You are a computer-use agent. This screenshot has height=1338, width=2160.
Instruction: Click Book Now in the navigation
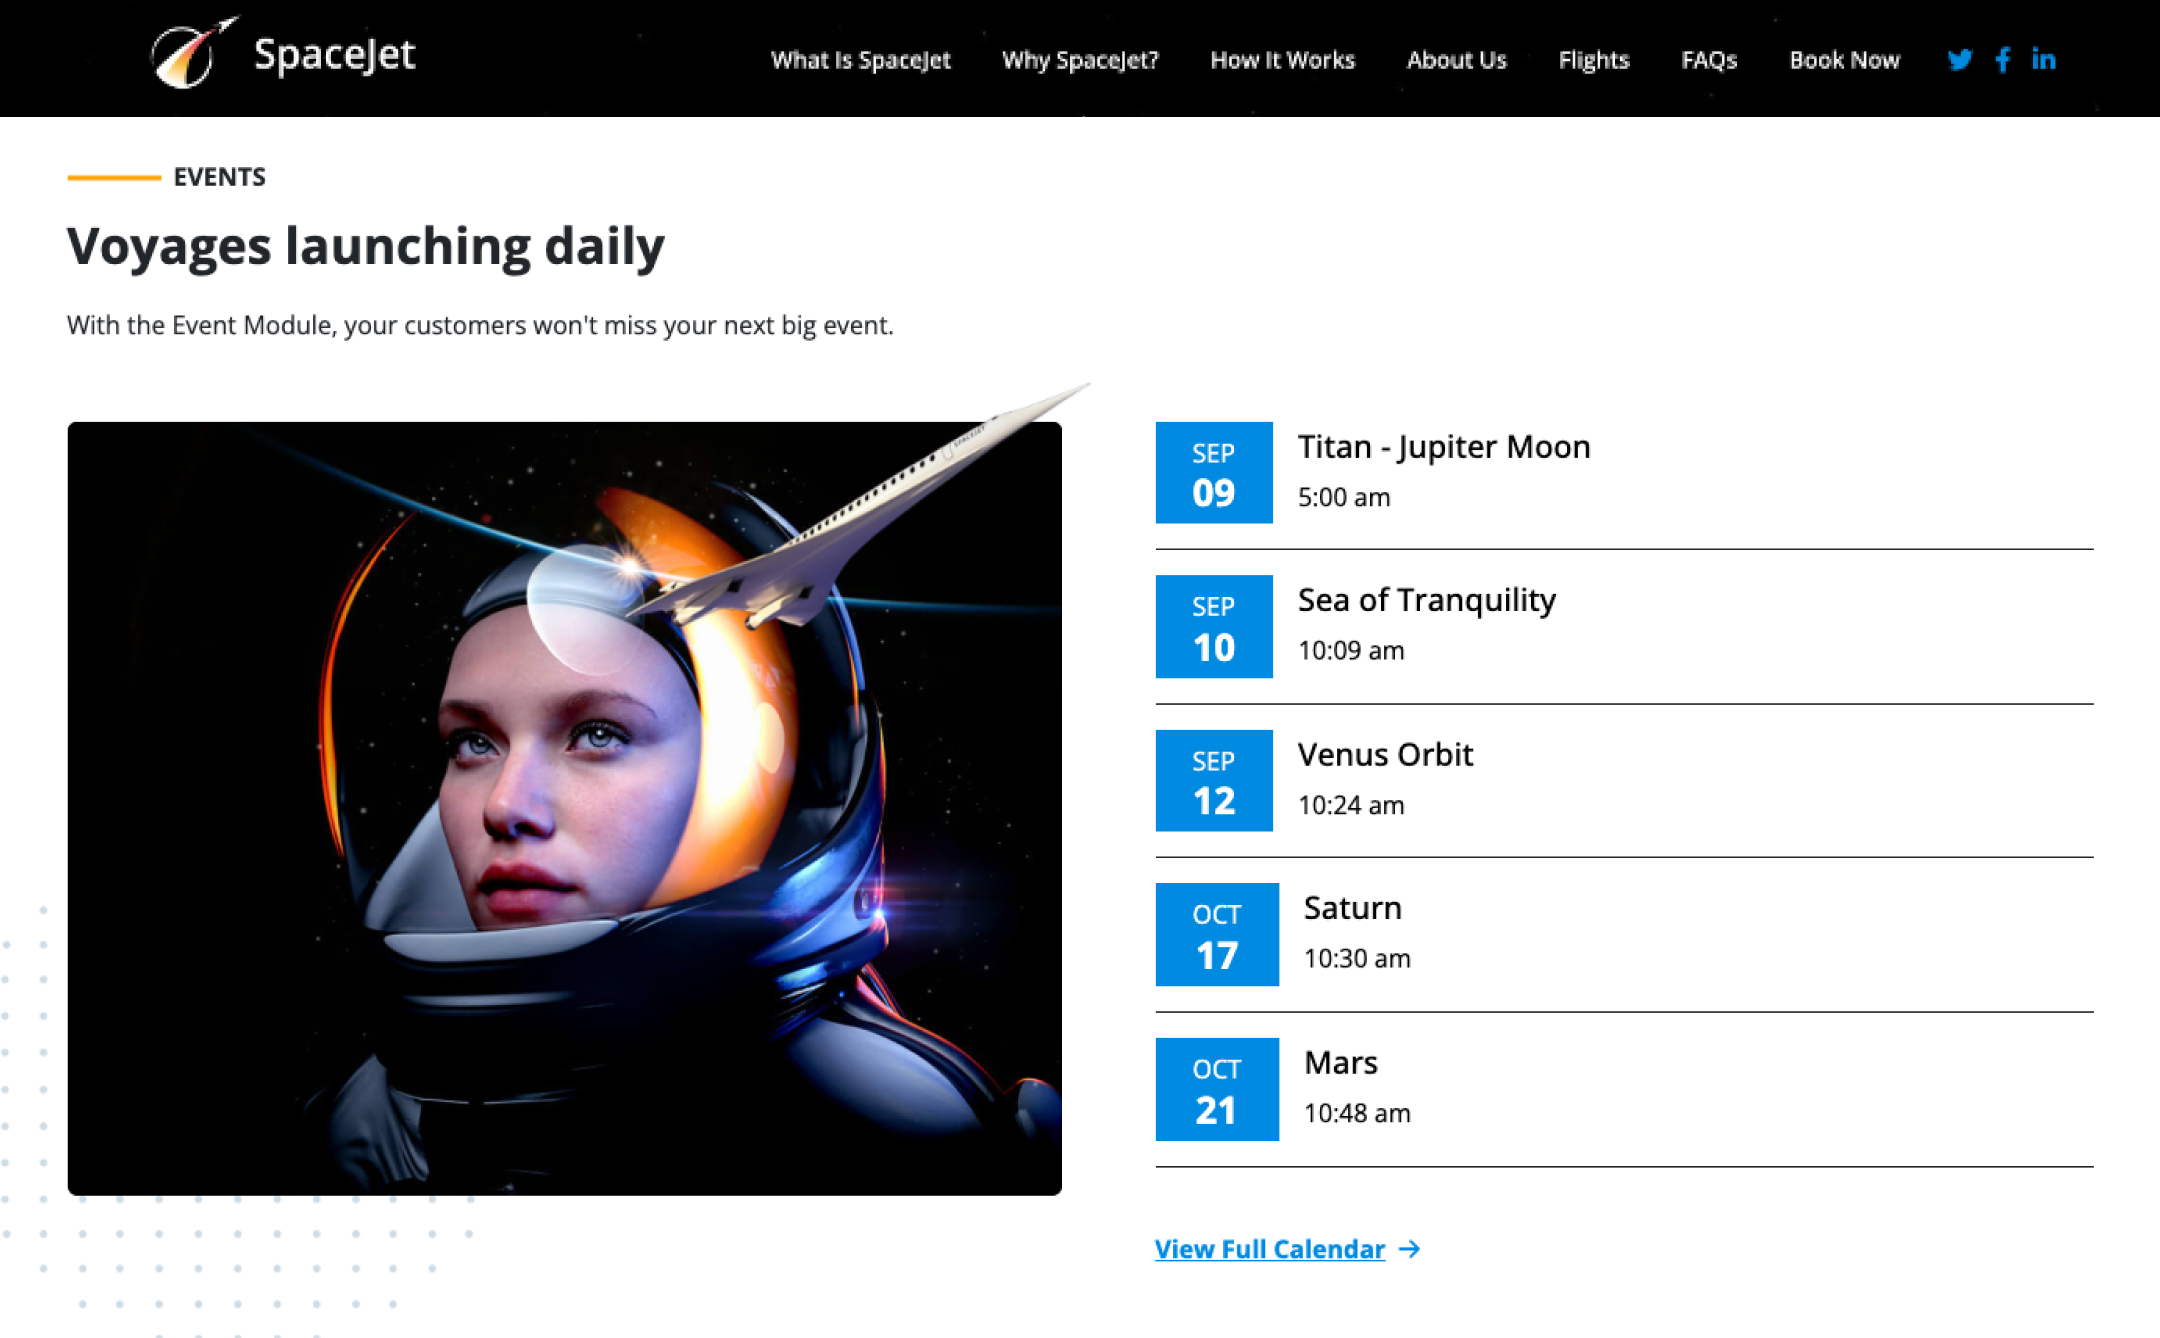pyautogui.click(x=1844, y=60)
